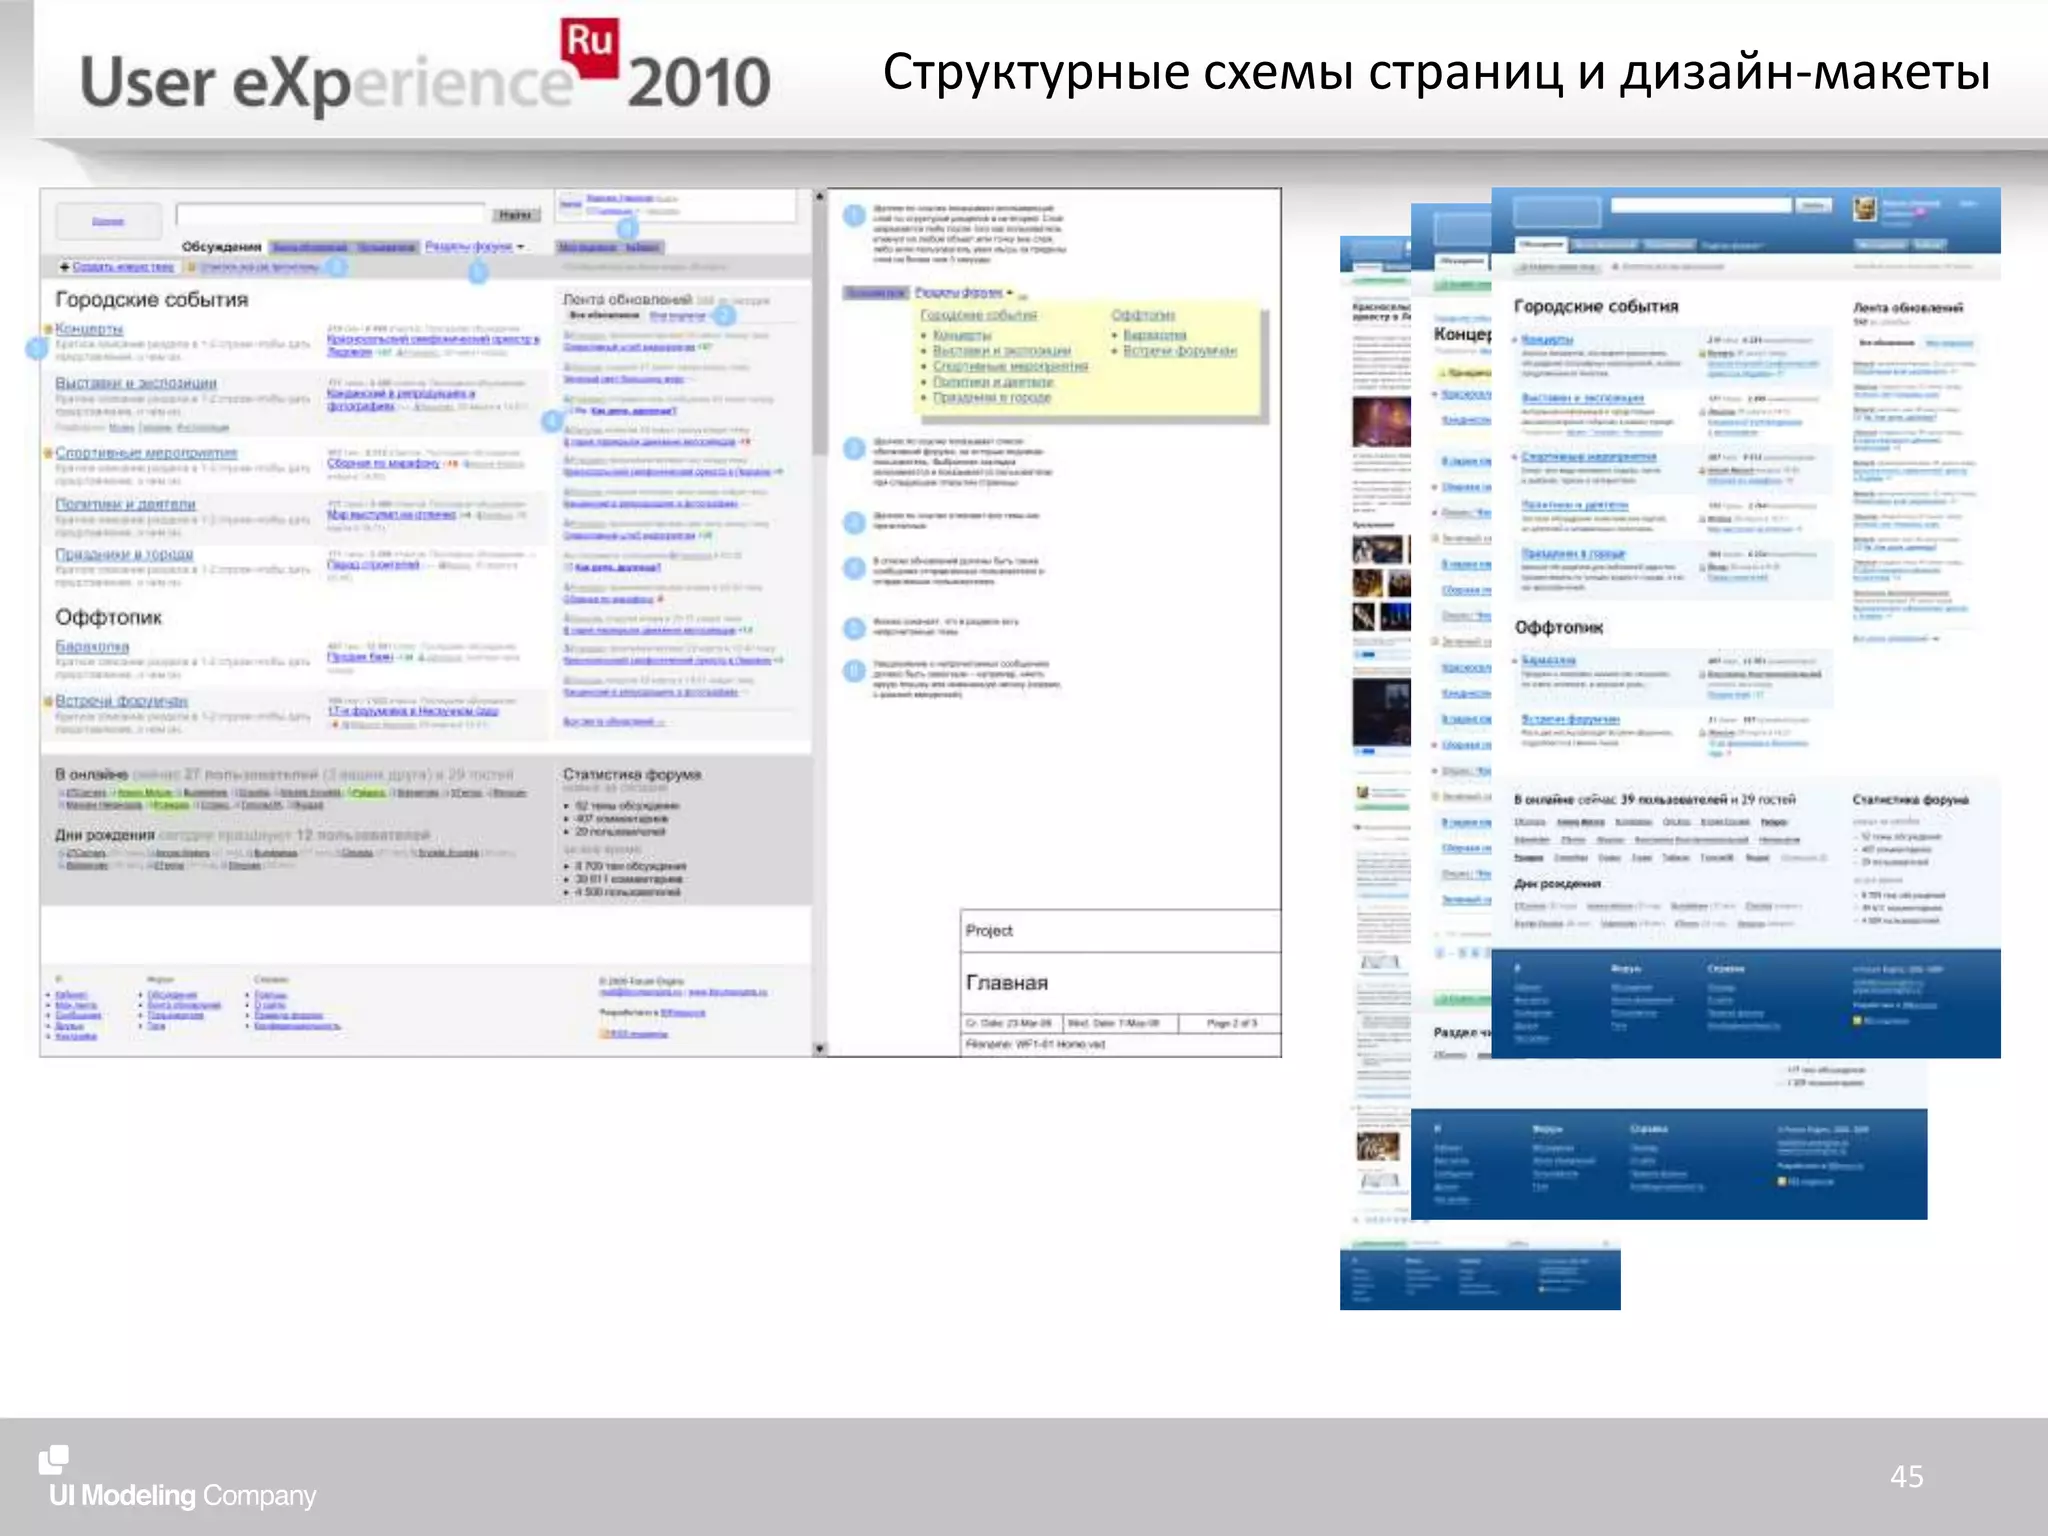Screen dimensions: 2048x1536
Task: Click the user avatar in blue design header
Action: pyautogui.click(x=1864, y=209)
